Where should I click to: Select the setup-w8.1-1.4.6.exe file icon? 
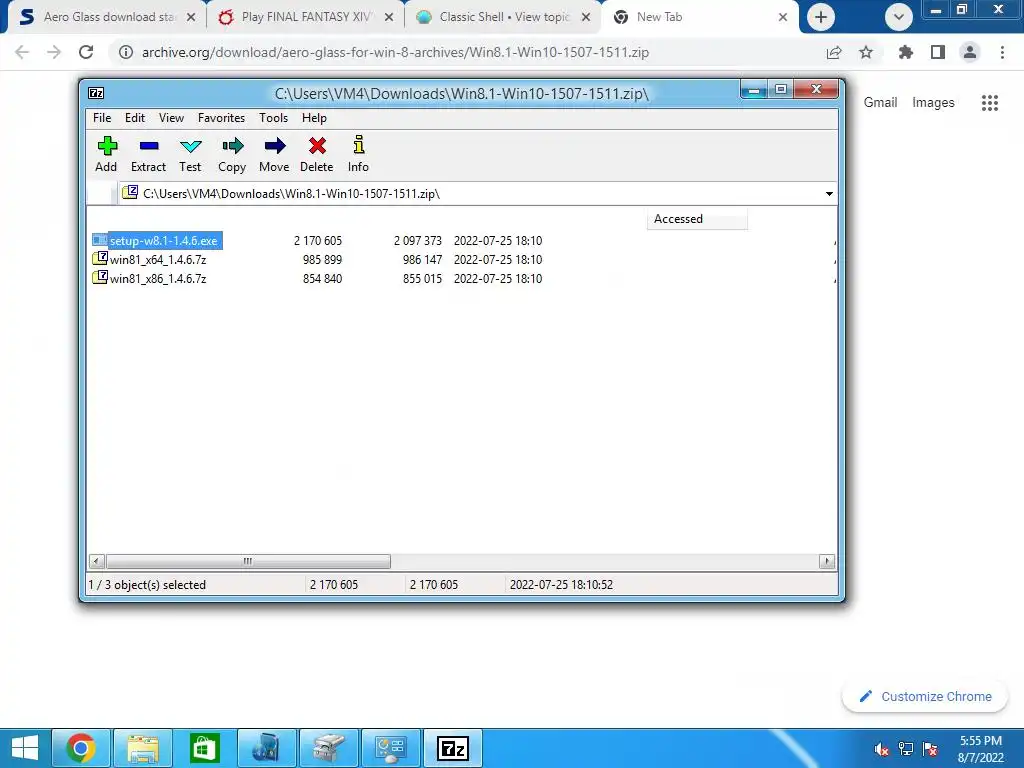pos(99,240)
